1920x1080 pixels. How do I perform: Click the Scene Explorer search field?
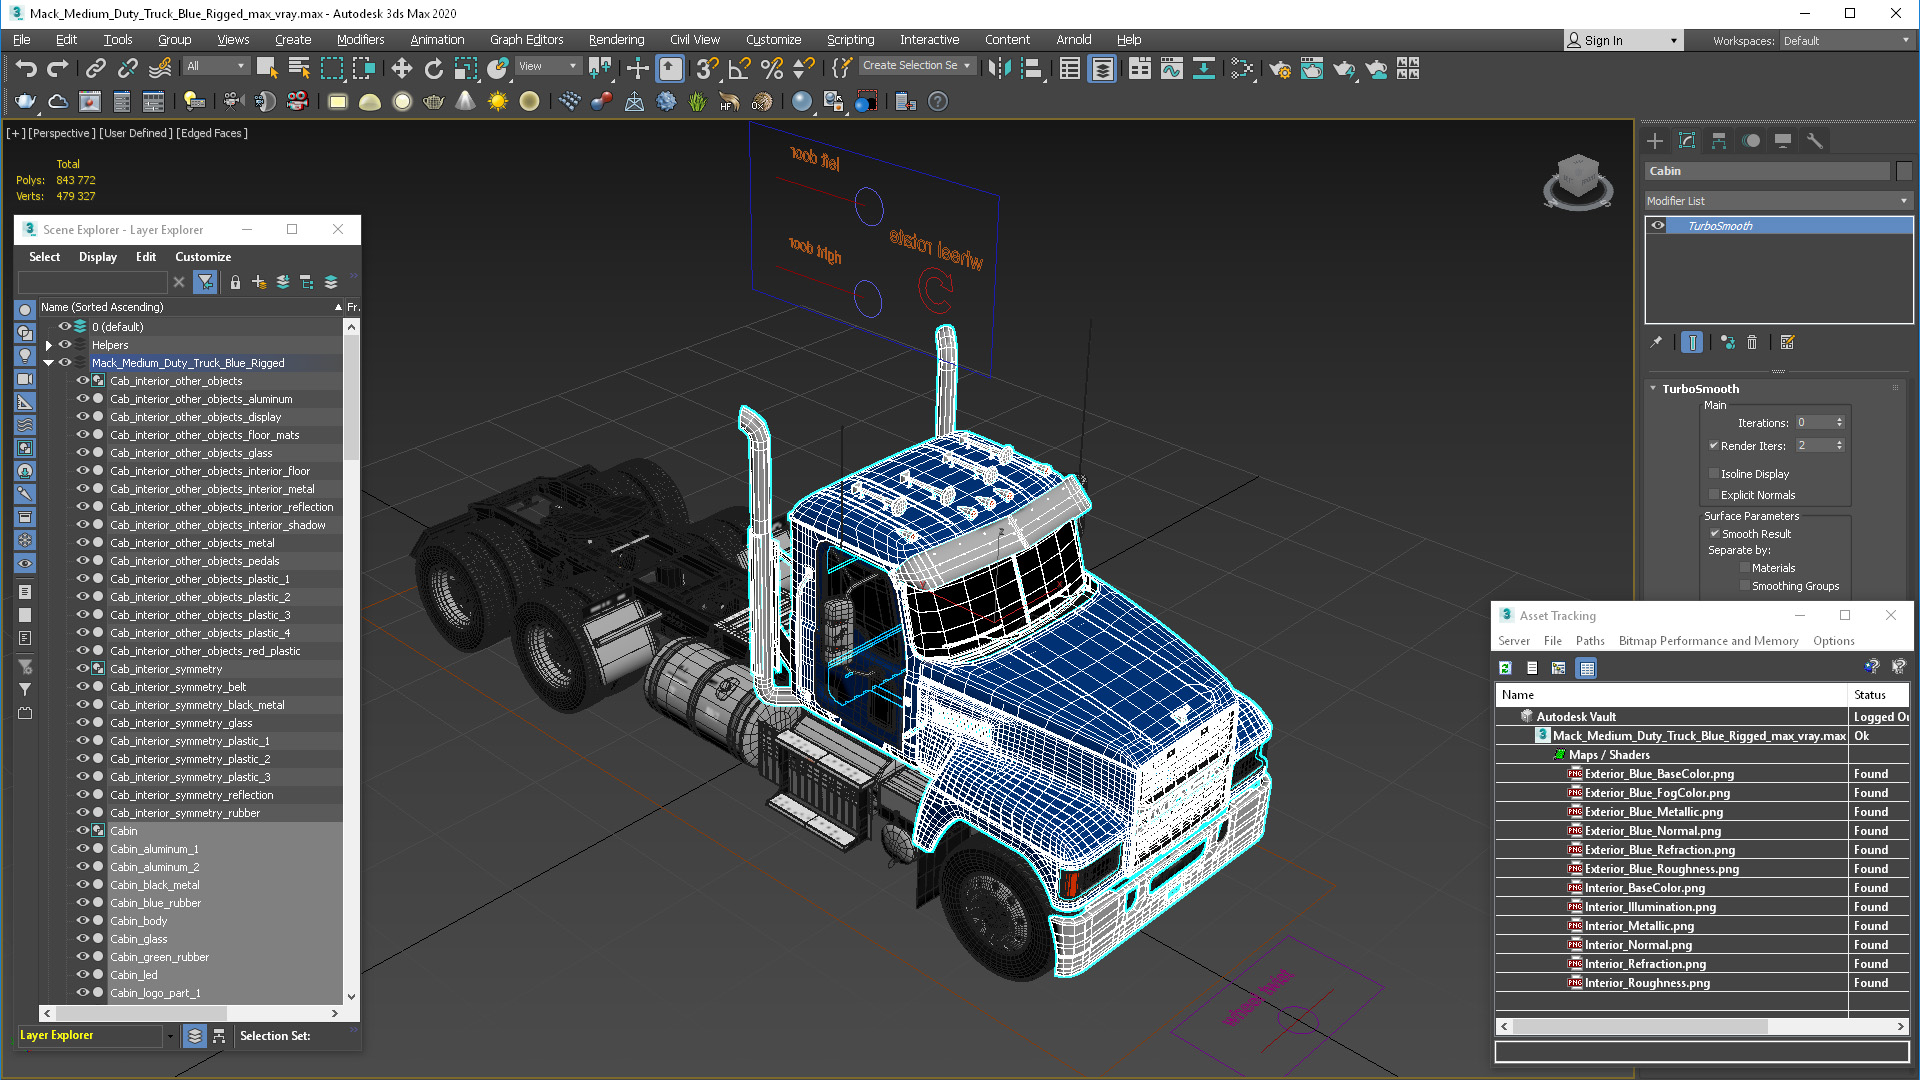click(x=93, y=282)
